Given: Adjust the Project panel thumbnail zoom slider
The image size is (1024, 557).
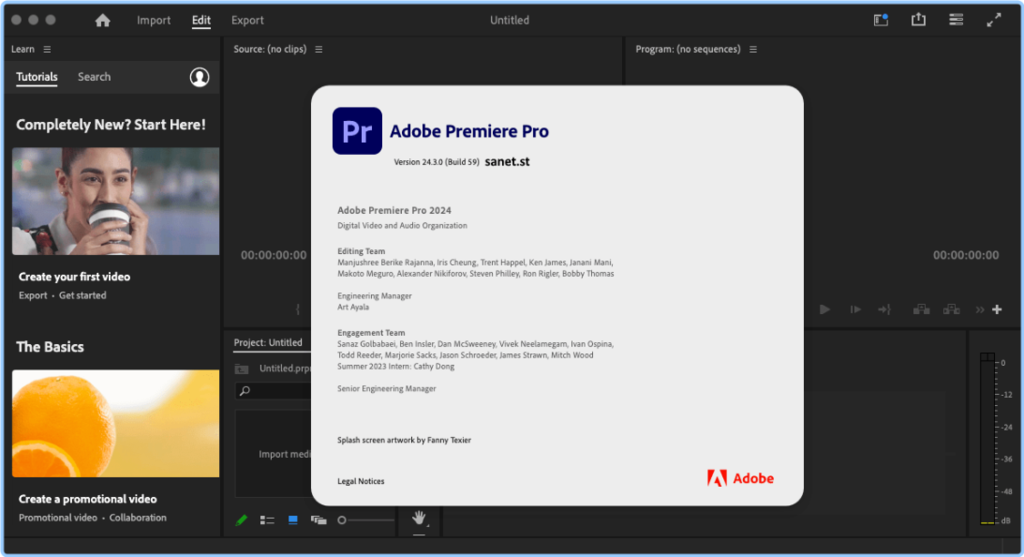Looking at the screenshot, I should pyautogui.click(x=366, y=520).
